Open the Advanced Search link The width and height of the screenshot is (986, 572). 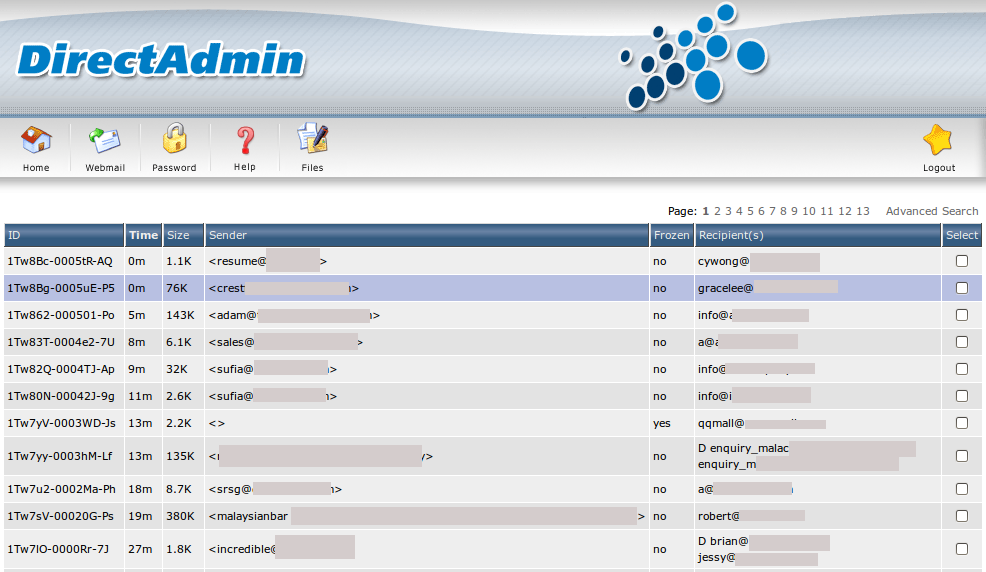(932, 211)
